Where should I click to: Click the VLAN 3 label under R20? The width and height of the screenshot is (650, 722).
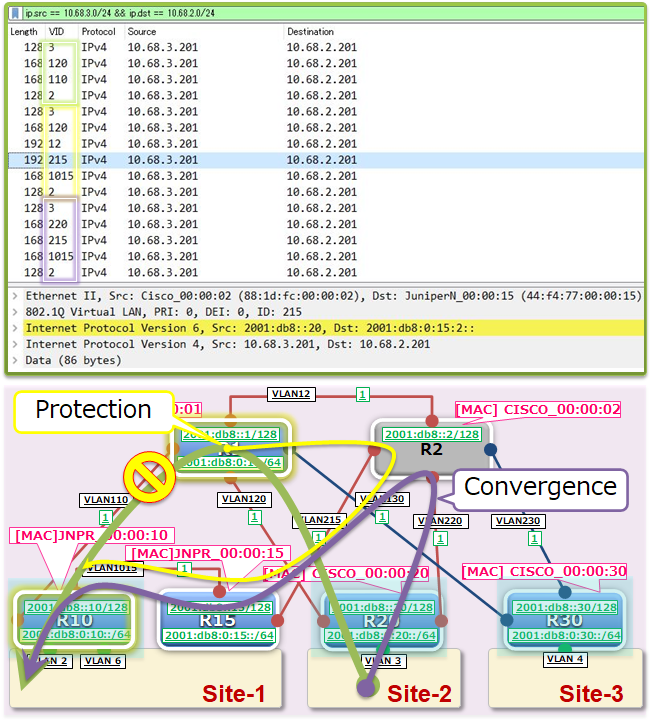click(383, 661)
